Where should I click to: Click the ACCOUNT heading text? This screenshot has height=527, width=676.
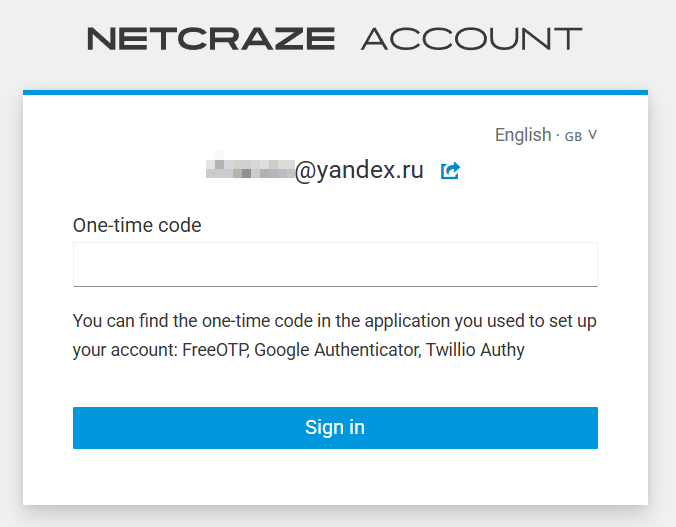(471, 39)
